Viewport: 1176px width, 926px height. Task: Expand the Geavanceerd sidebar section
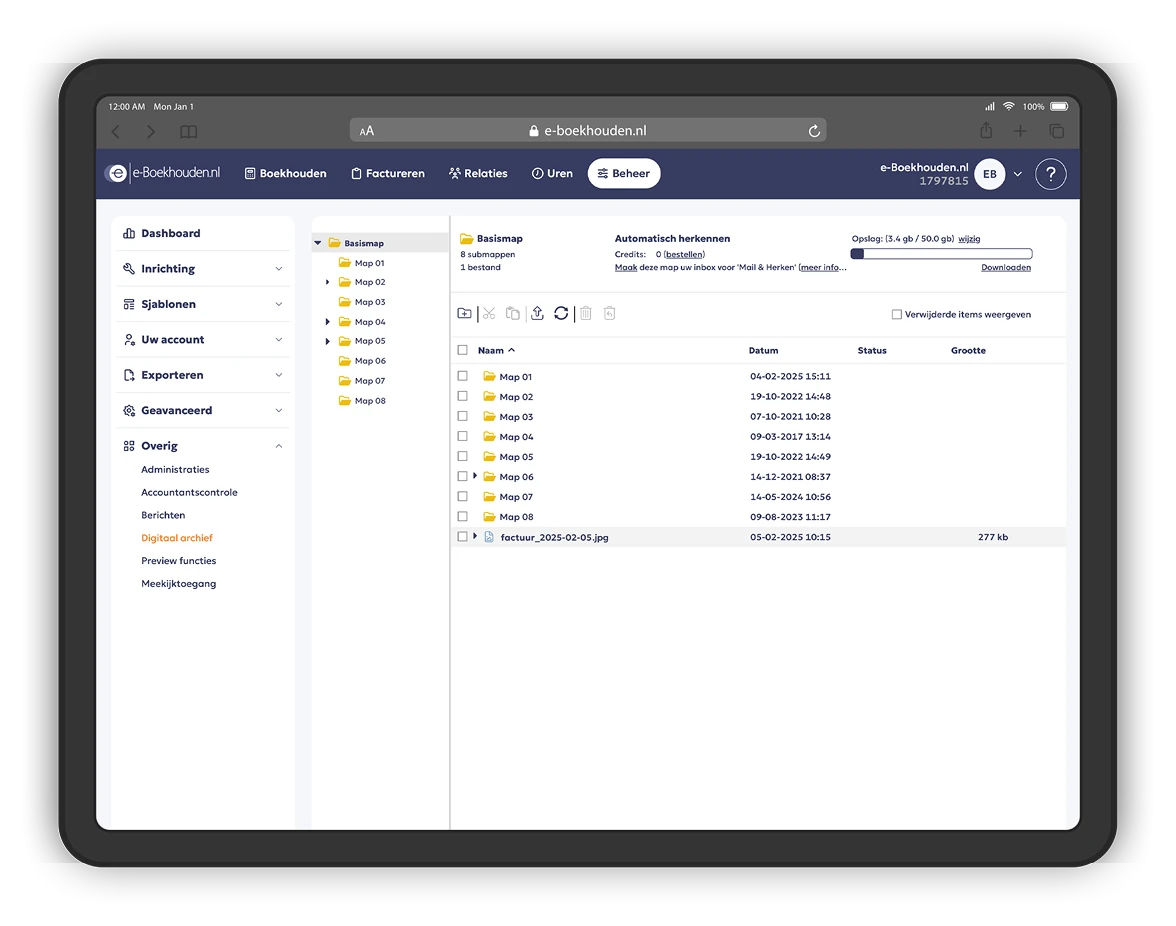coord(202,410)
